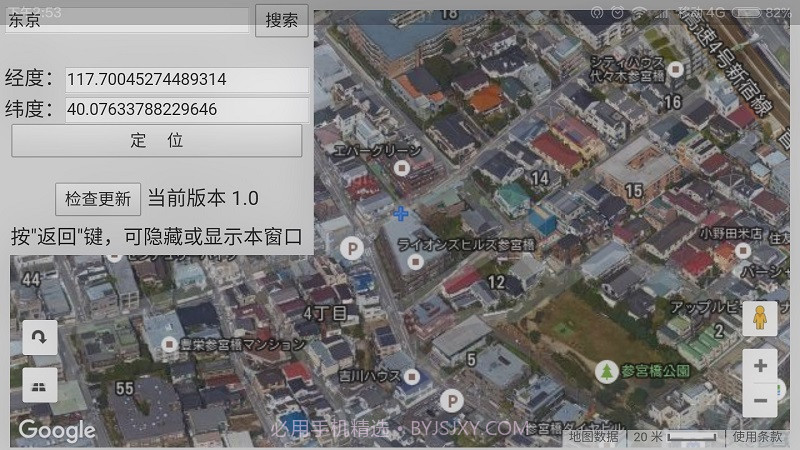Click the Street View pegman icon
800x450 pixels.
coord(760,318)
